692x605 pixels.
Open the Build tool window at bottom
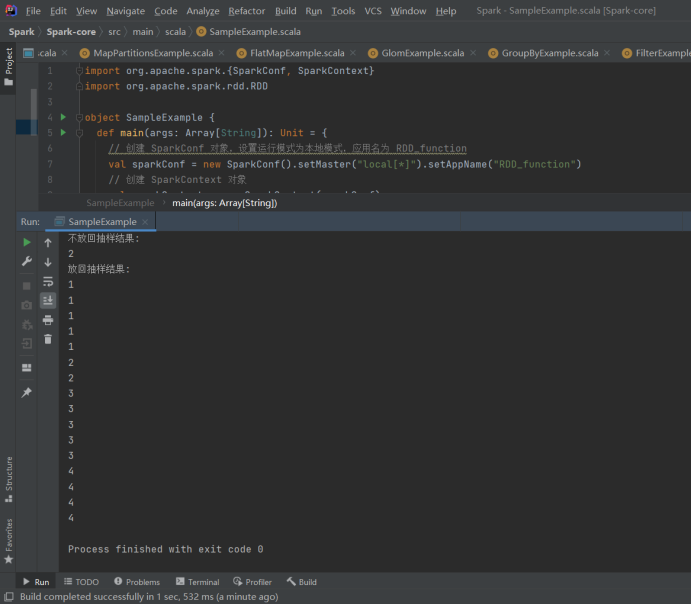tap(302, 582)
